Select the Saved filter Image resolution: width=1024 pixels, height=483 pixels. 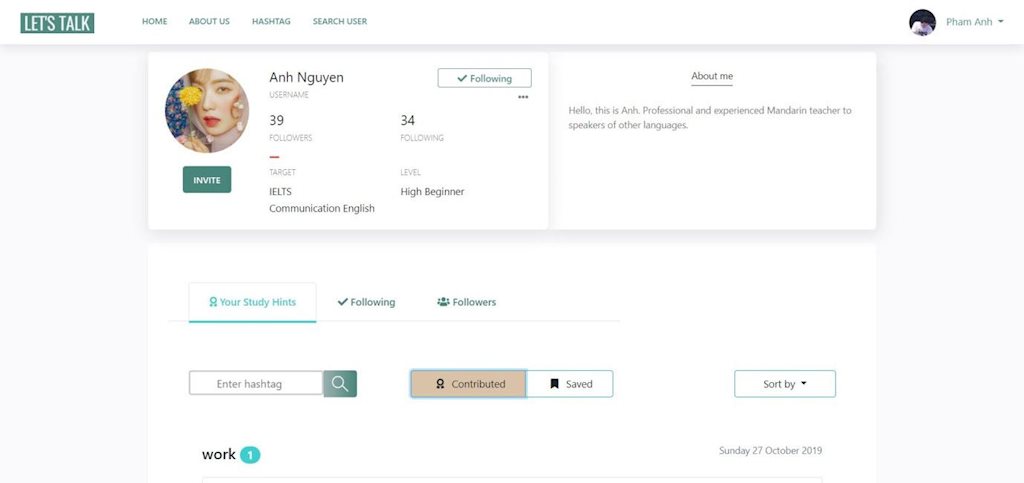(570, 384)
